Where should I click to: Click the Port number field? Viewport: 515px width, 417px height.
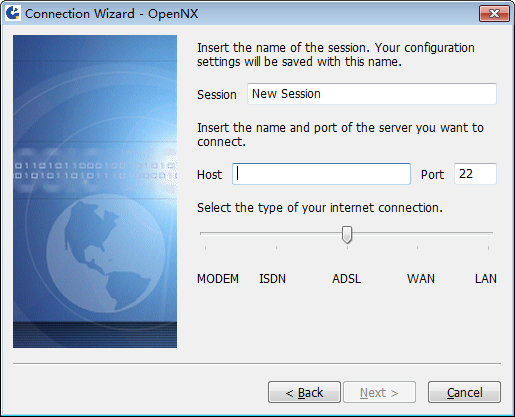475,174
